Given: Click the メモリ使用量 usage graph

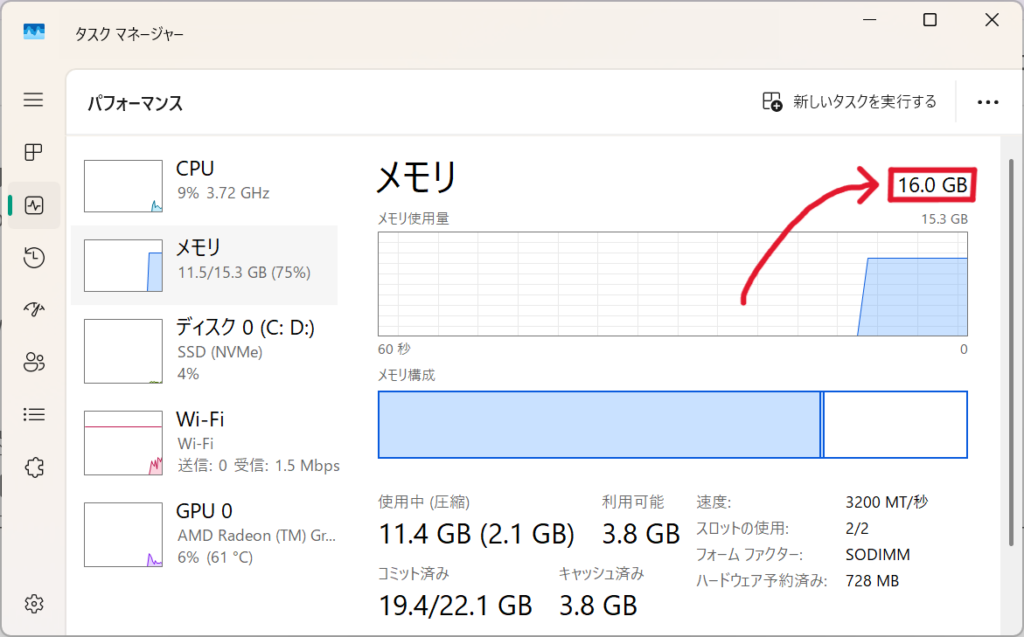Looking at the screenshot, I should pos(672,284).
